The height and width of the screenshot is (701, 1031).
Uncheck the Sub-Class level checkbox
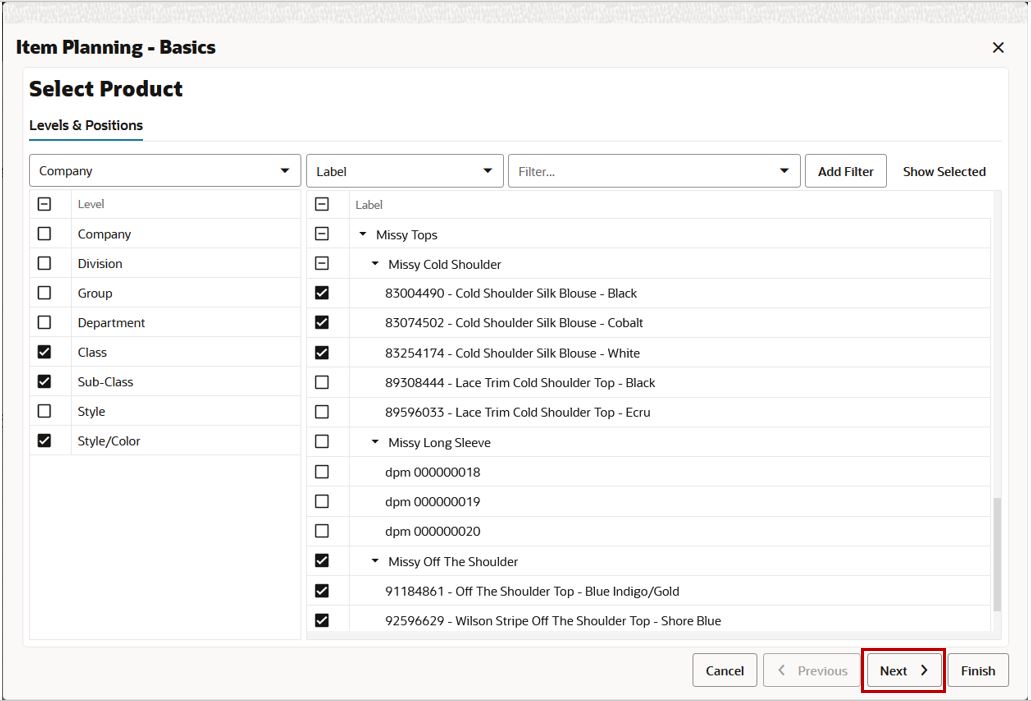tap(44, 381)
